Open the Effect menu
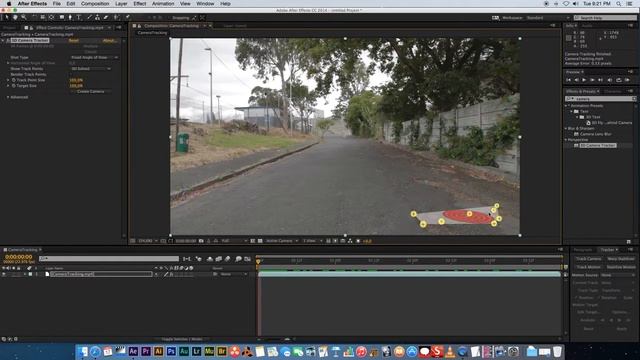Image resolution: width=640 pixels, height=360 pixels. (x=140, y=4)
